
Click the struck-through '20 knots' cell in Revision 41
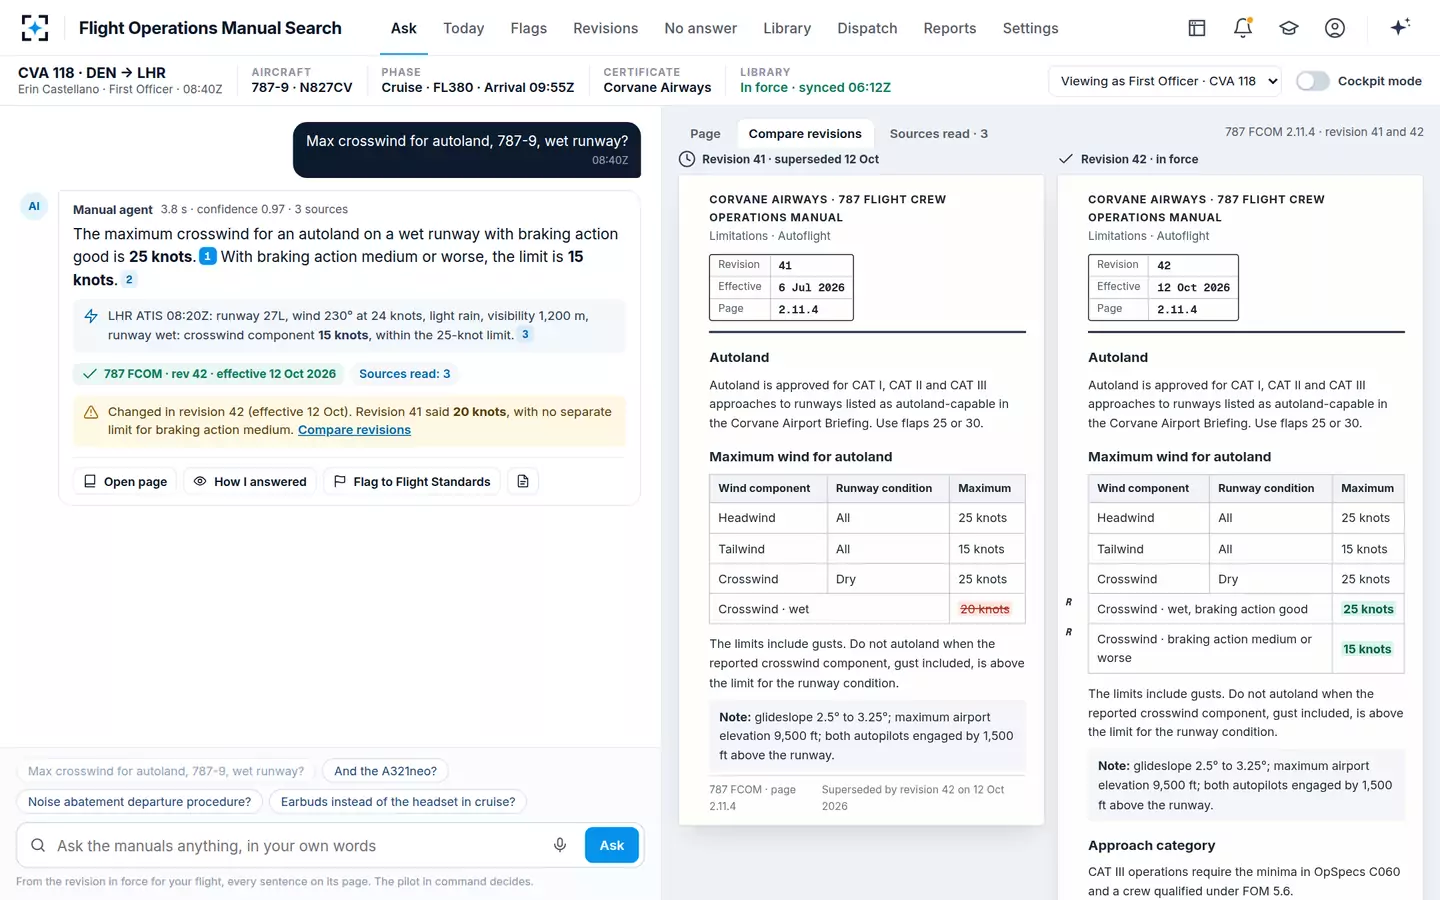pos(985,609)
